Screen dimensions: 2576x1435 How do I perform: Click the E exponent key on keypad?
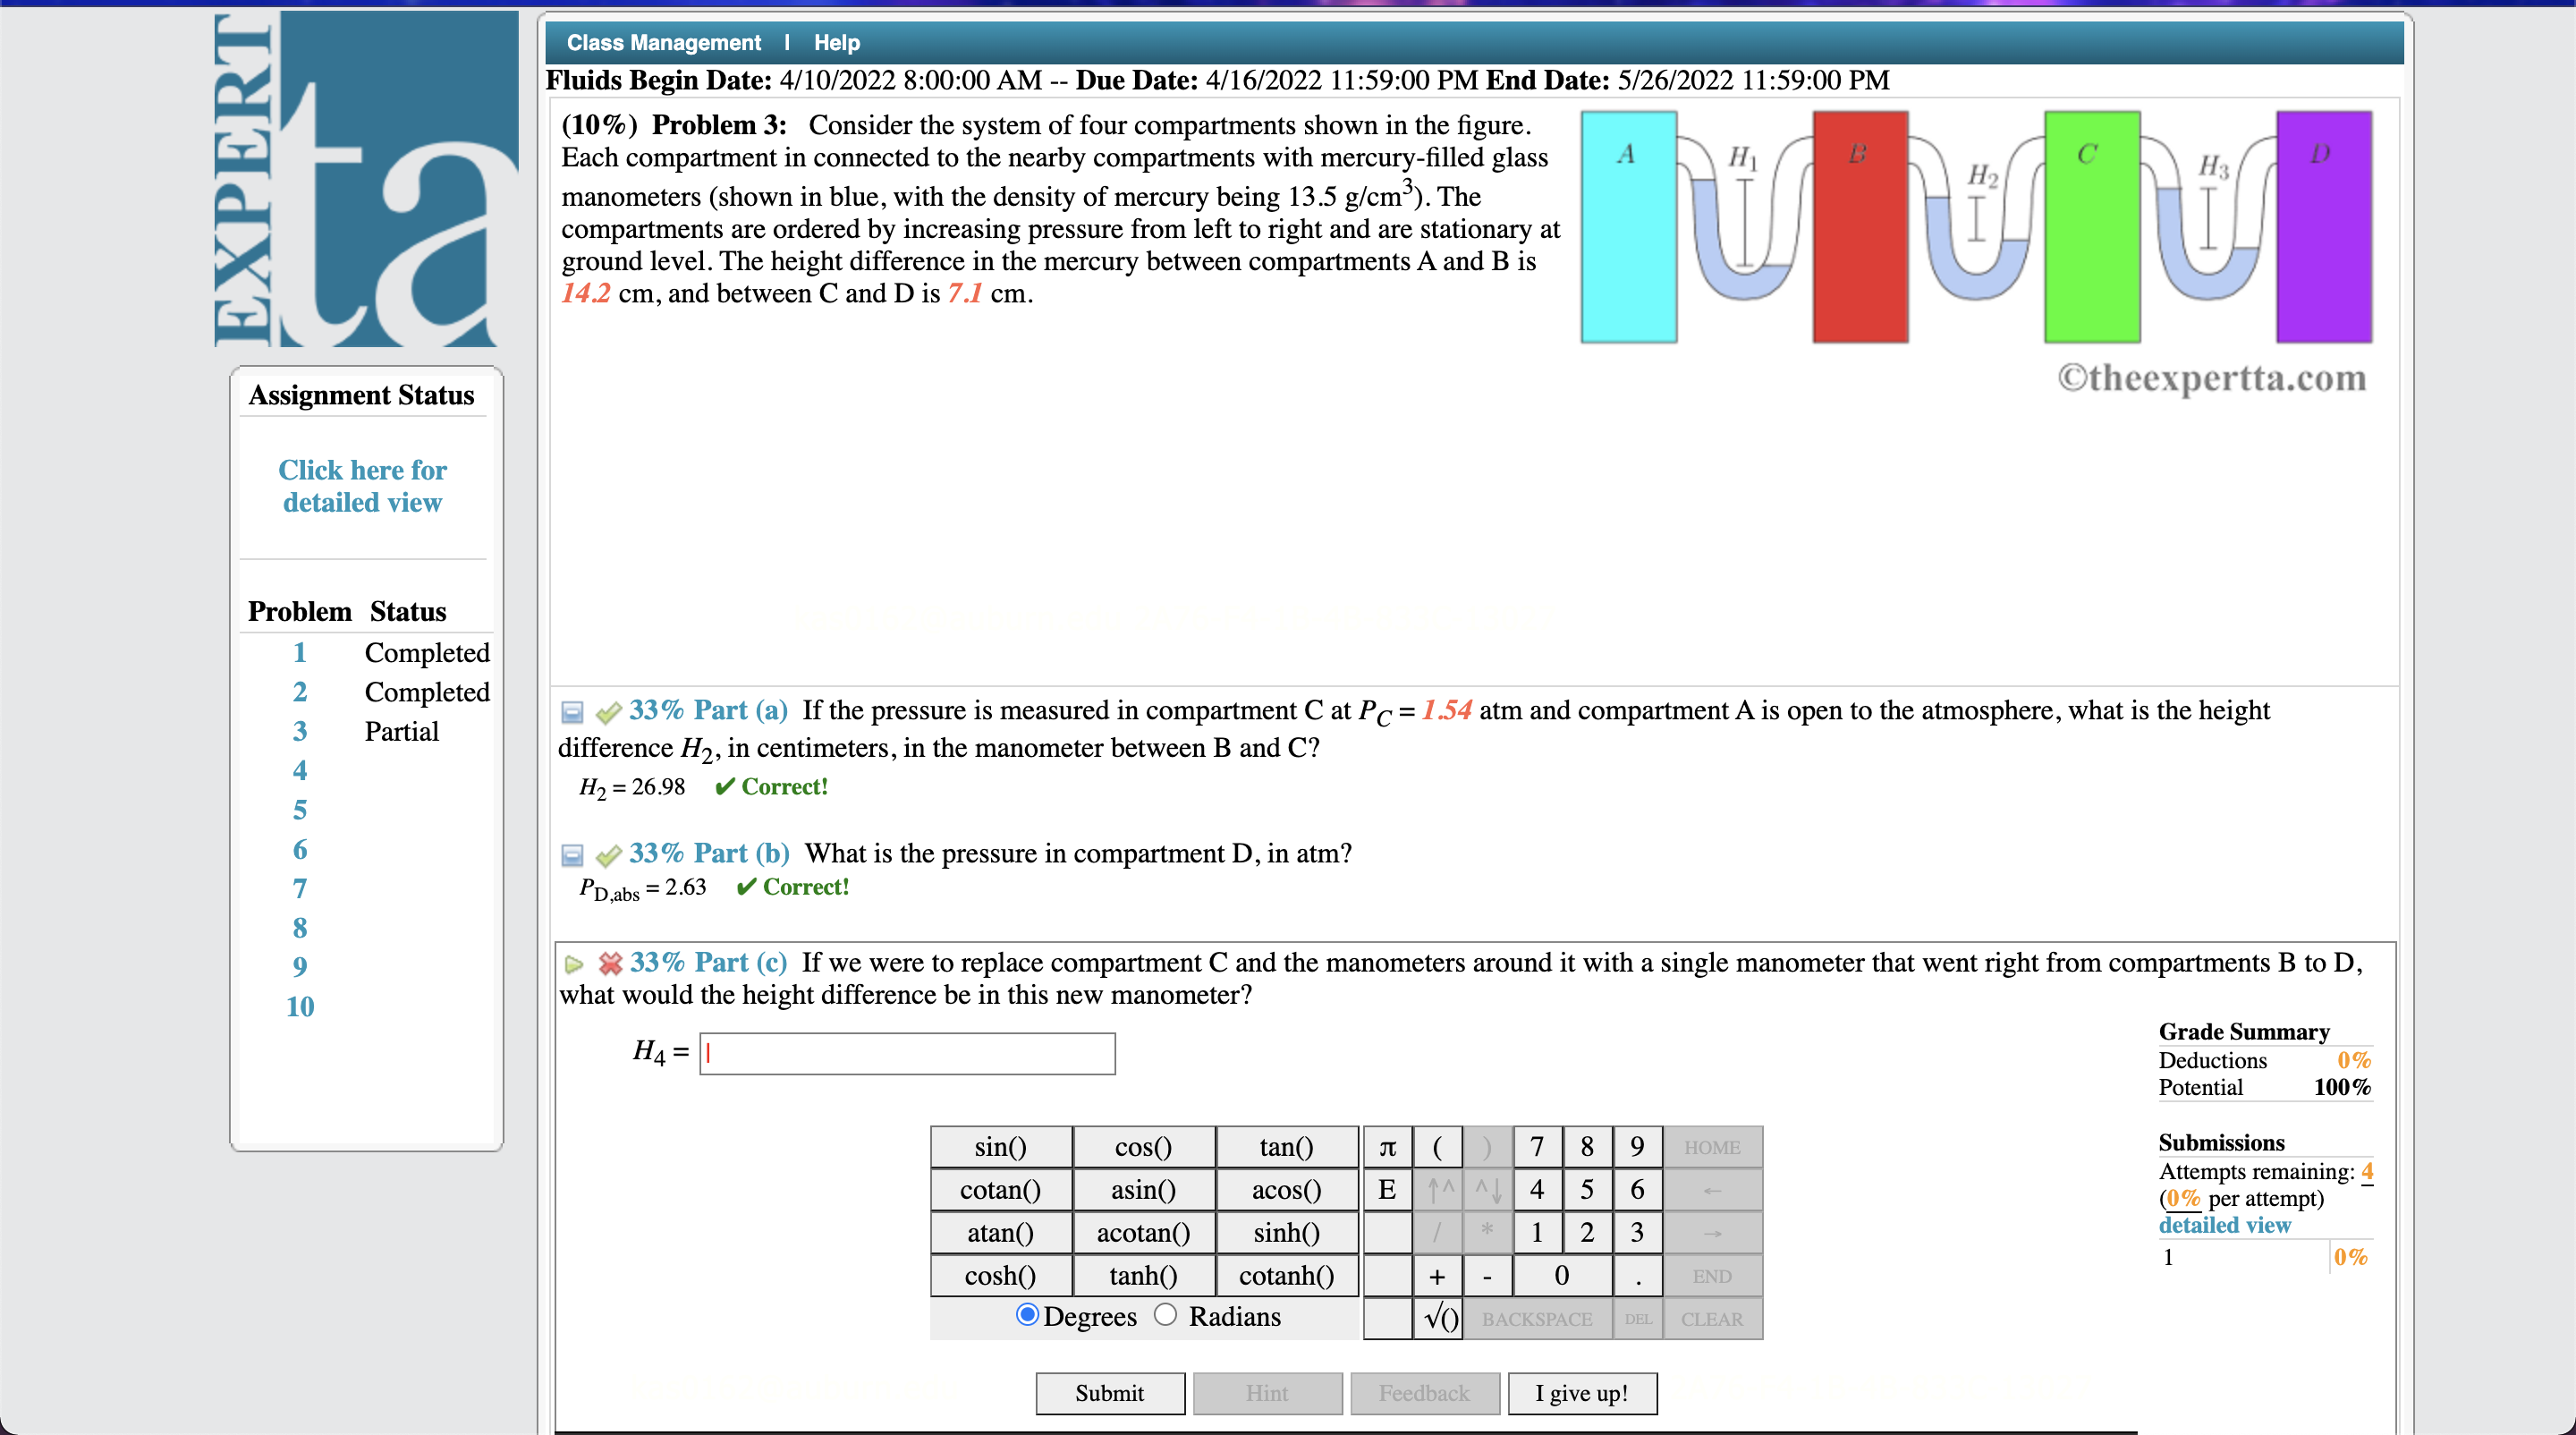pos(1387,1190)
